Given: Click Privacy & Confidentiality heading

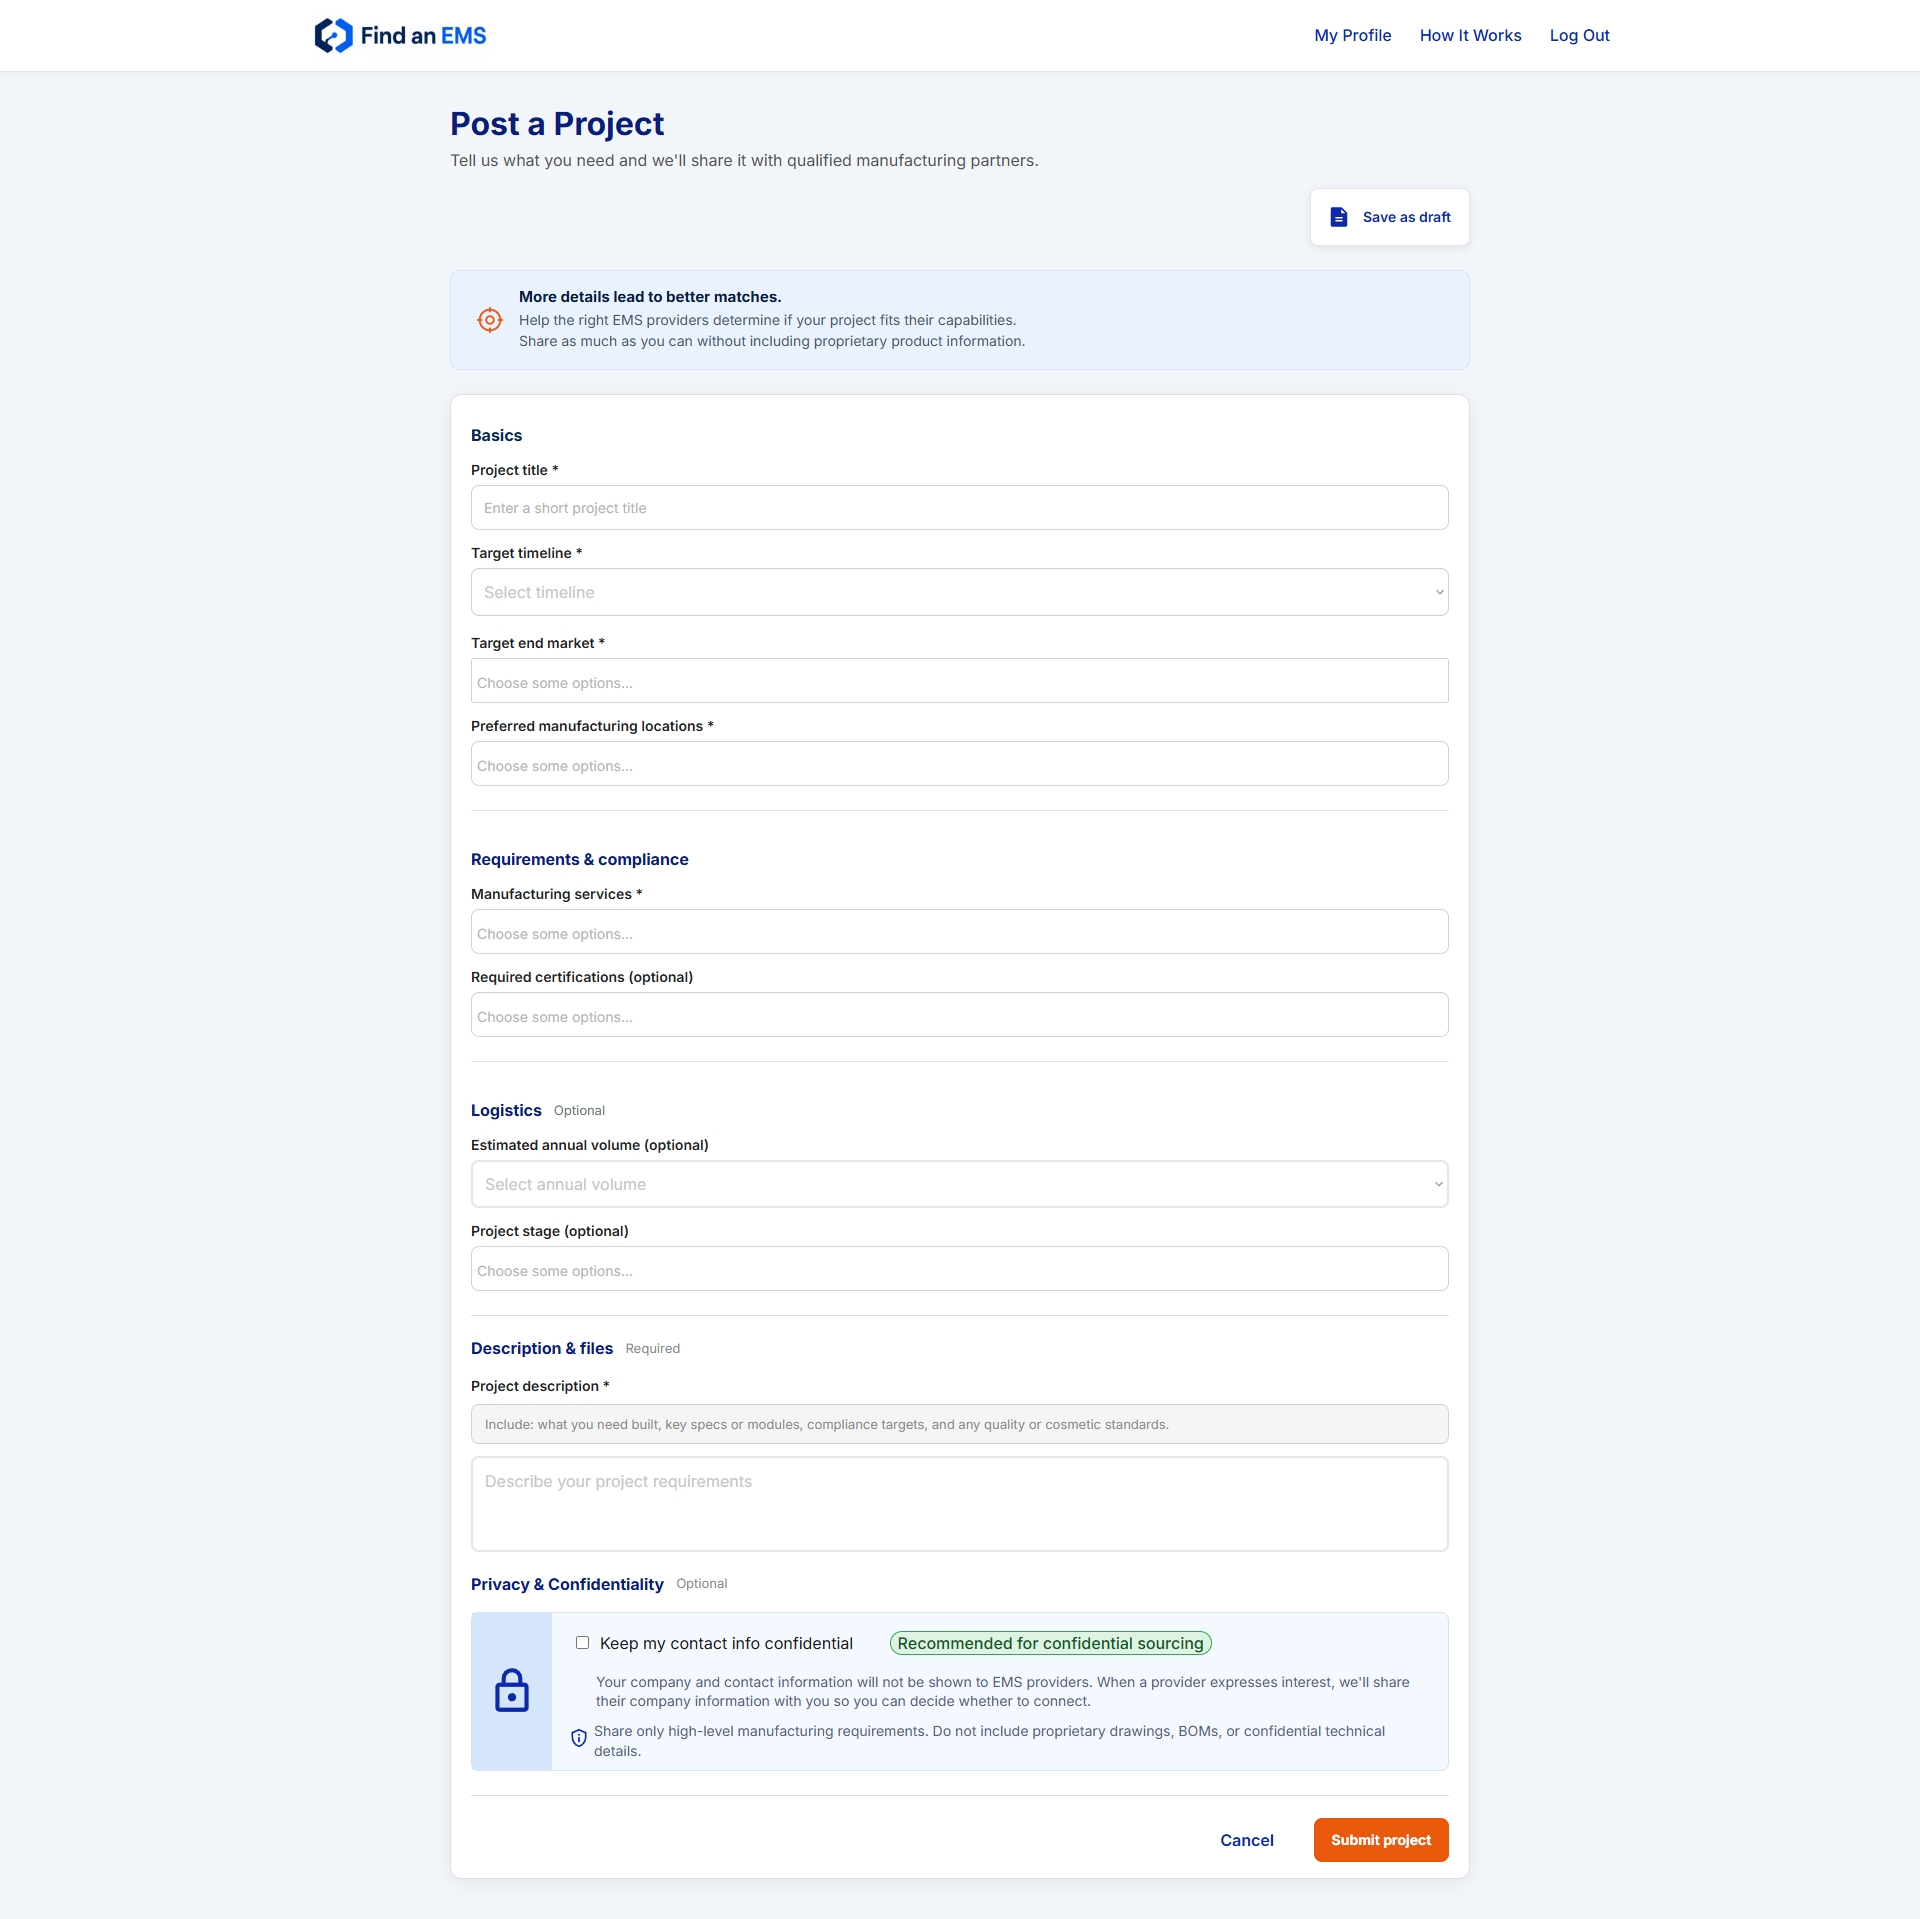Looking at the screenshot, I should coord(567,1585).
